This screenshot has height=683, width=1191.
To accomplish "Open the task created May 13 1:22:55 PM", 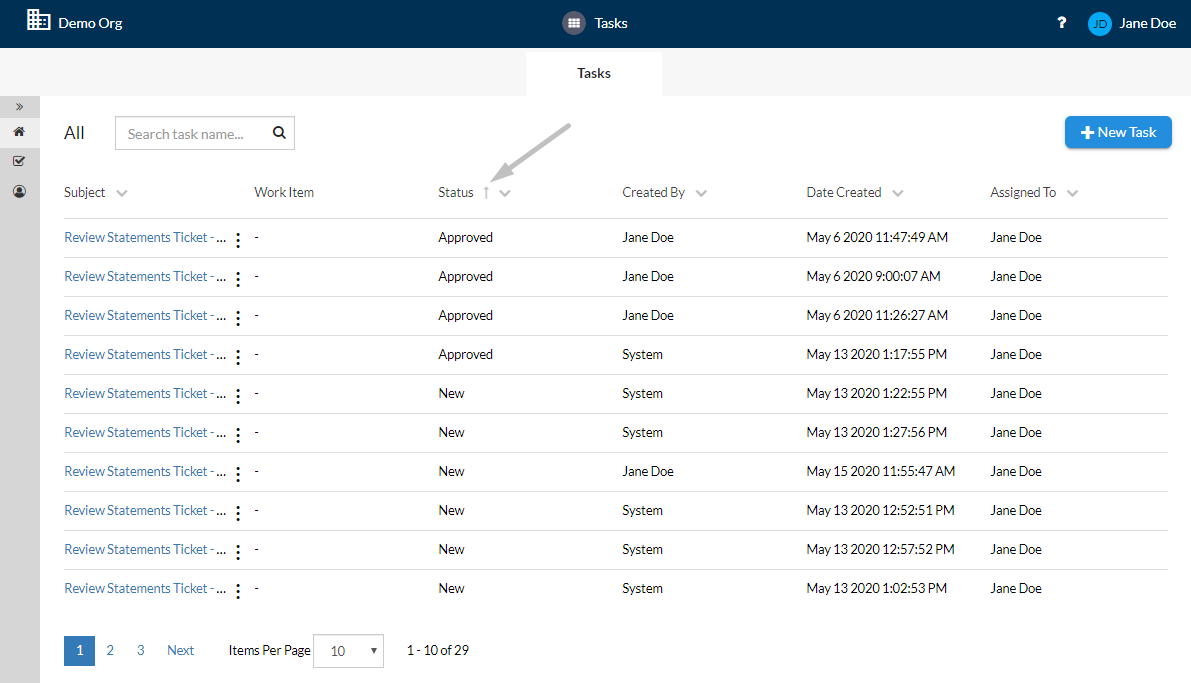I will point(144,393).
